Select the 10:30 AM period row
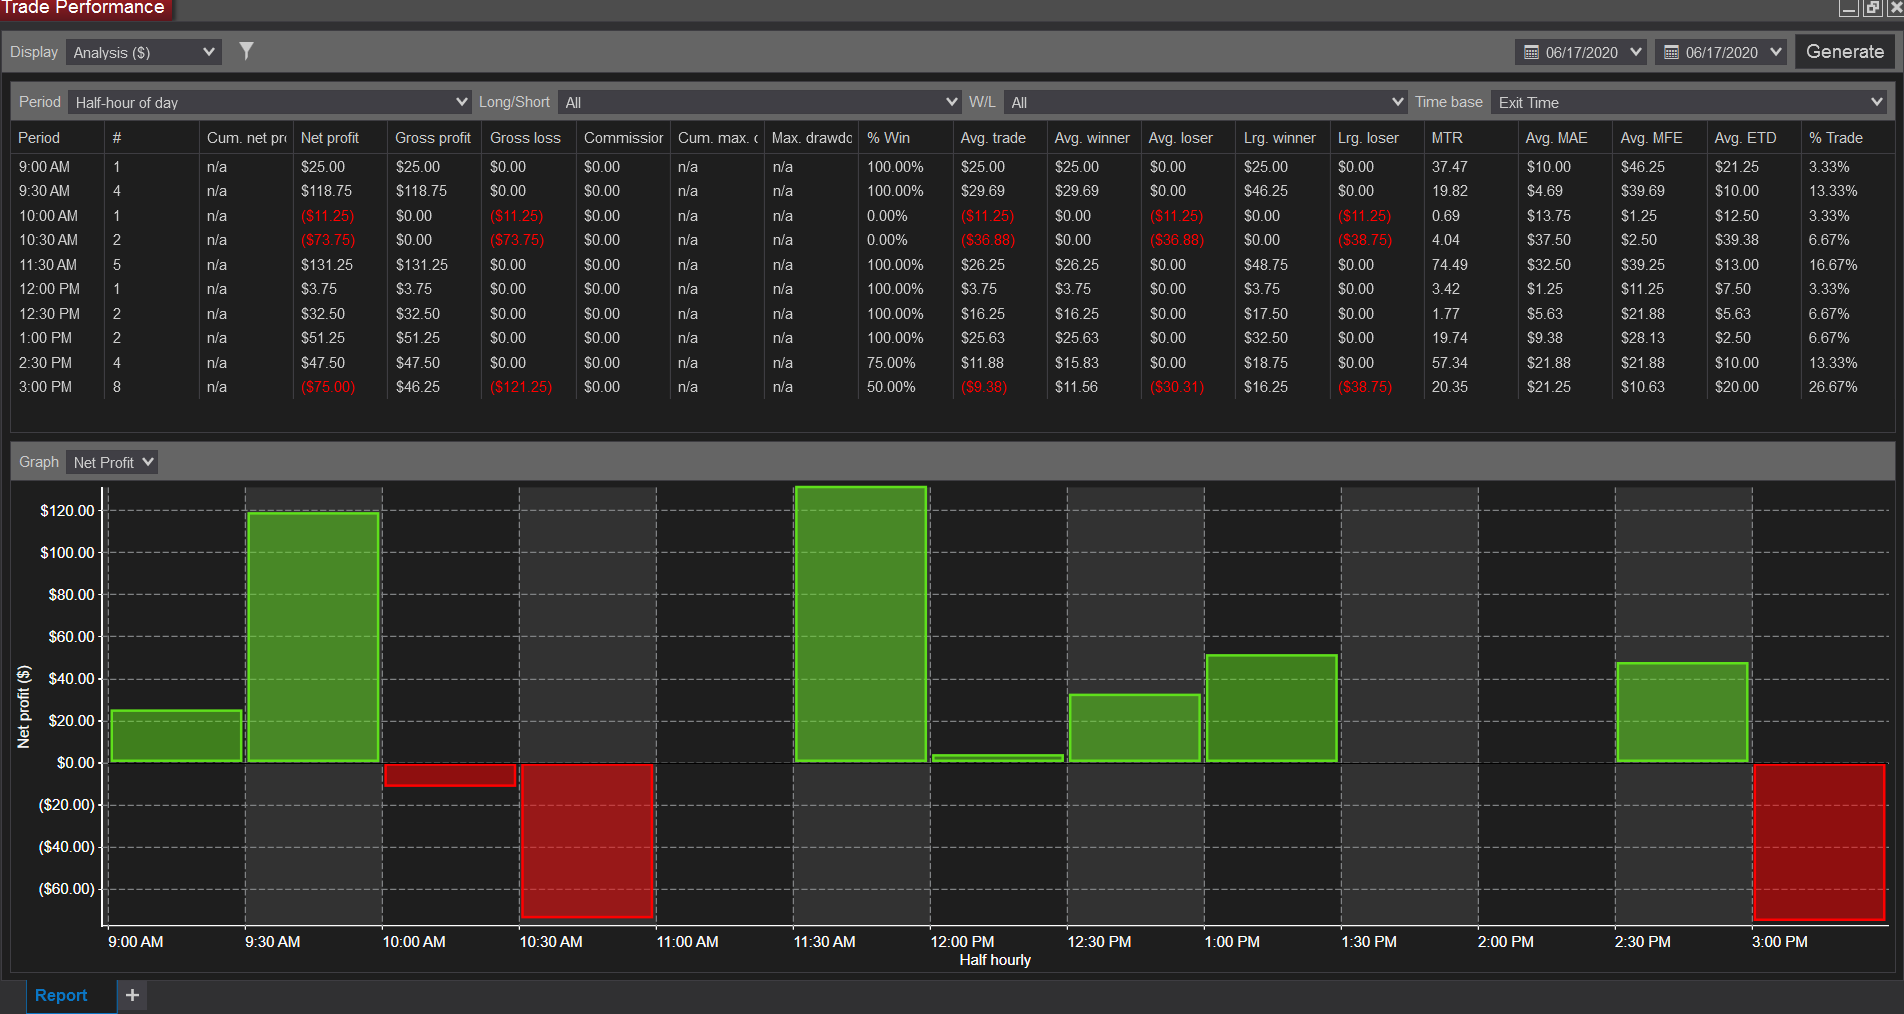 tap(952, 240)
